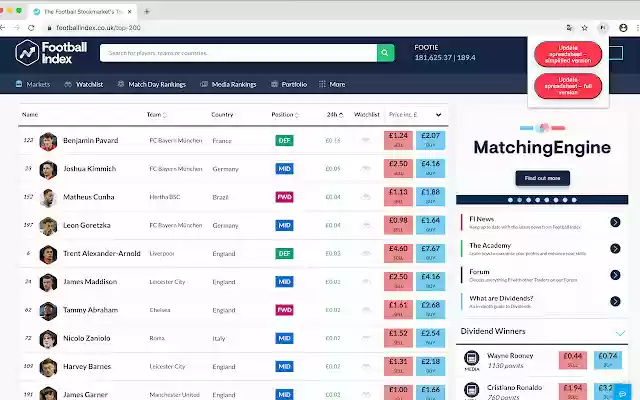640x400 pixels.
Task: Open the Football Index extension icon
Action: [602, 28]
